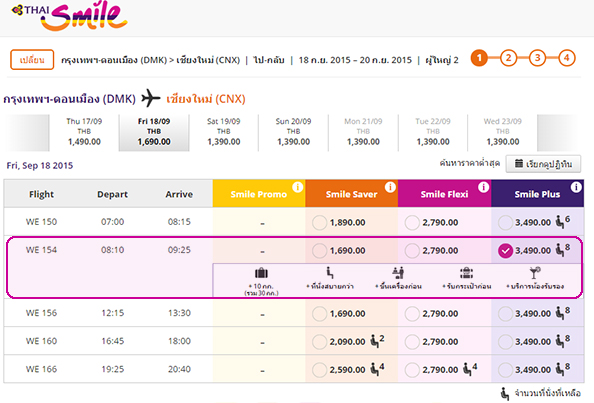
Task: Click flight number WE 154
Action: (x=41, y=250)
